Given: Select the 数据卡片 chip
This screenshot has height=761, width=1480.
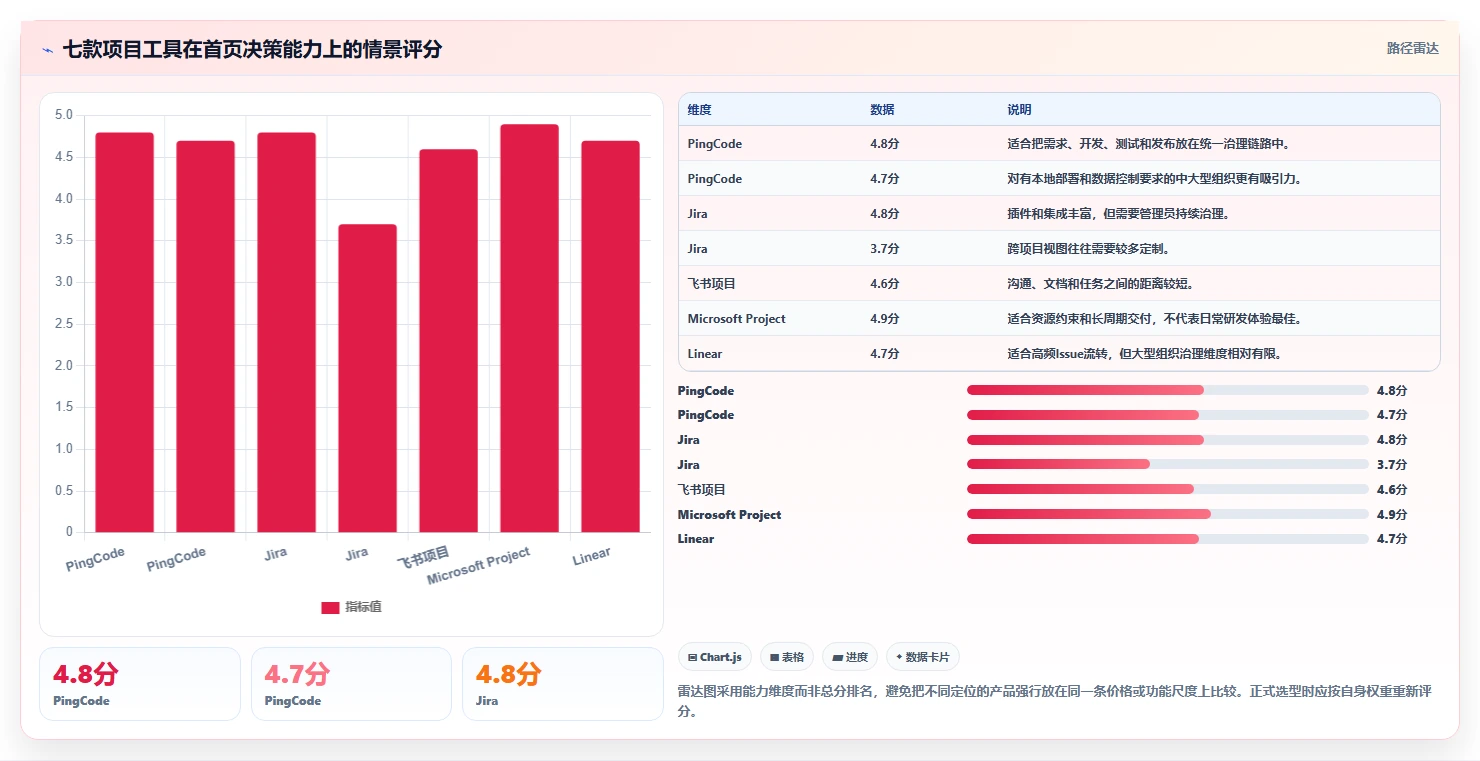Looking at the screenshot, I should [x=923, y=657].
